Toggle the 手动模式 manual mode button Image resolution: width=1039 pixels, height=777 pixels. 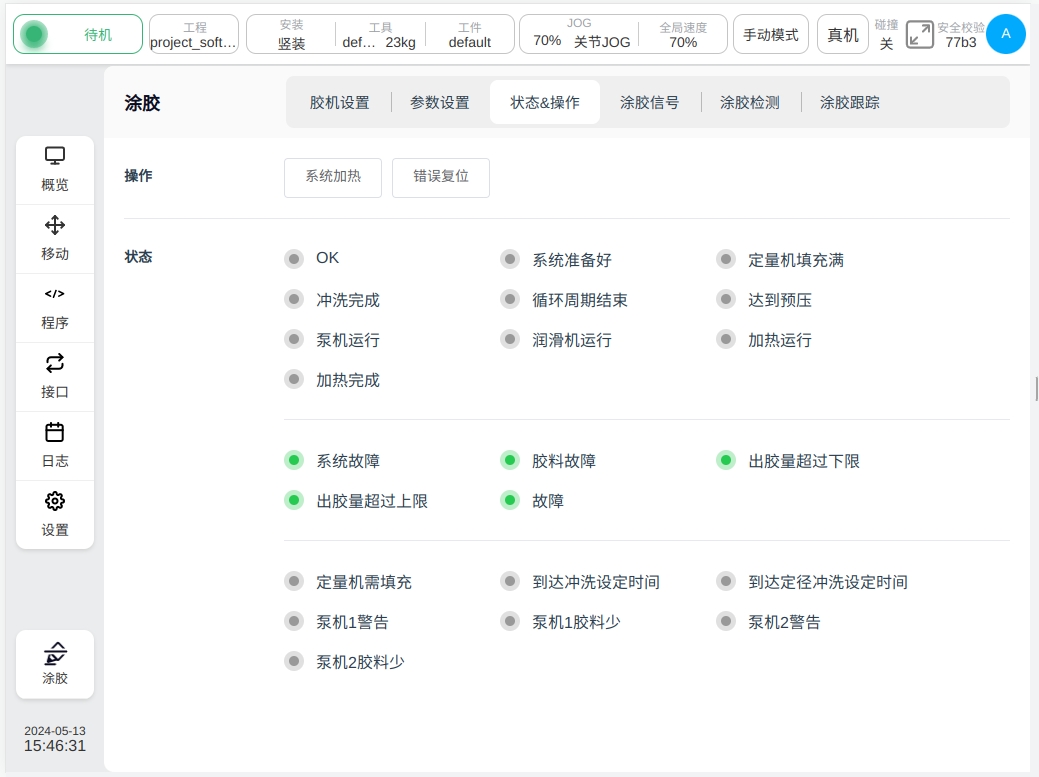(770, 34)
